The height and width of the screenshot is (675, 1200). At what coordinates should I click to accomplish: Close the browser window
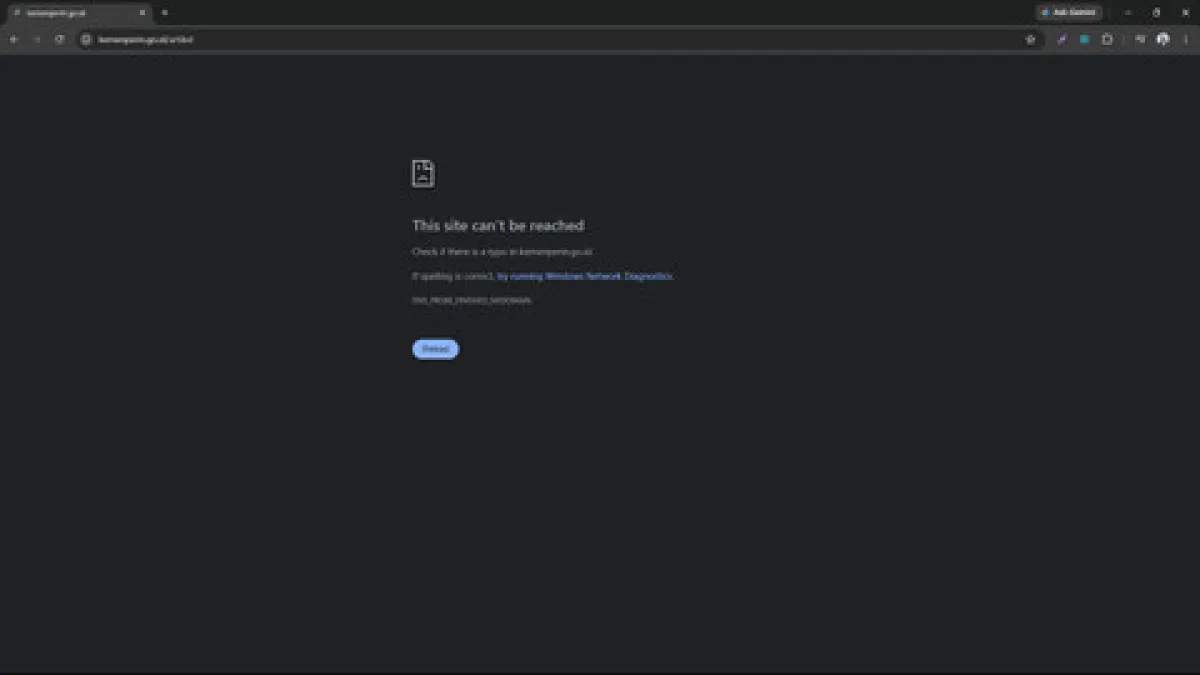(x=1184, y=13)
